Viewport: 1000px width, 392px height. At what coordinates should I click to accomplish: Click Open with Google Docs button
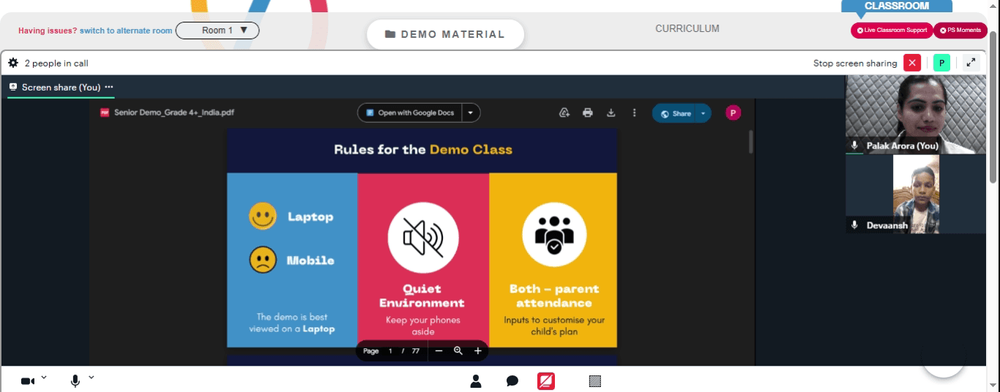tap(409, 113)
